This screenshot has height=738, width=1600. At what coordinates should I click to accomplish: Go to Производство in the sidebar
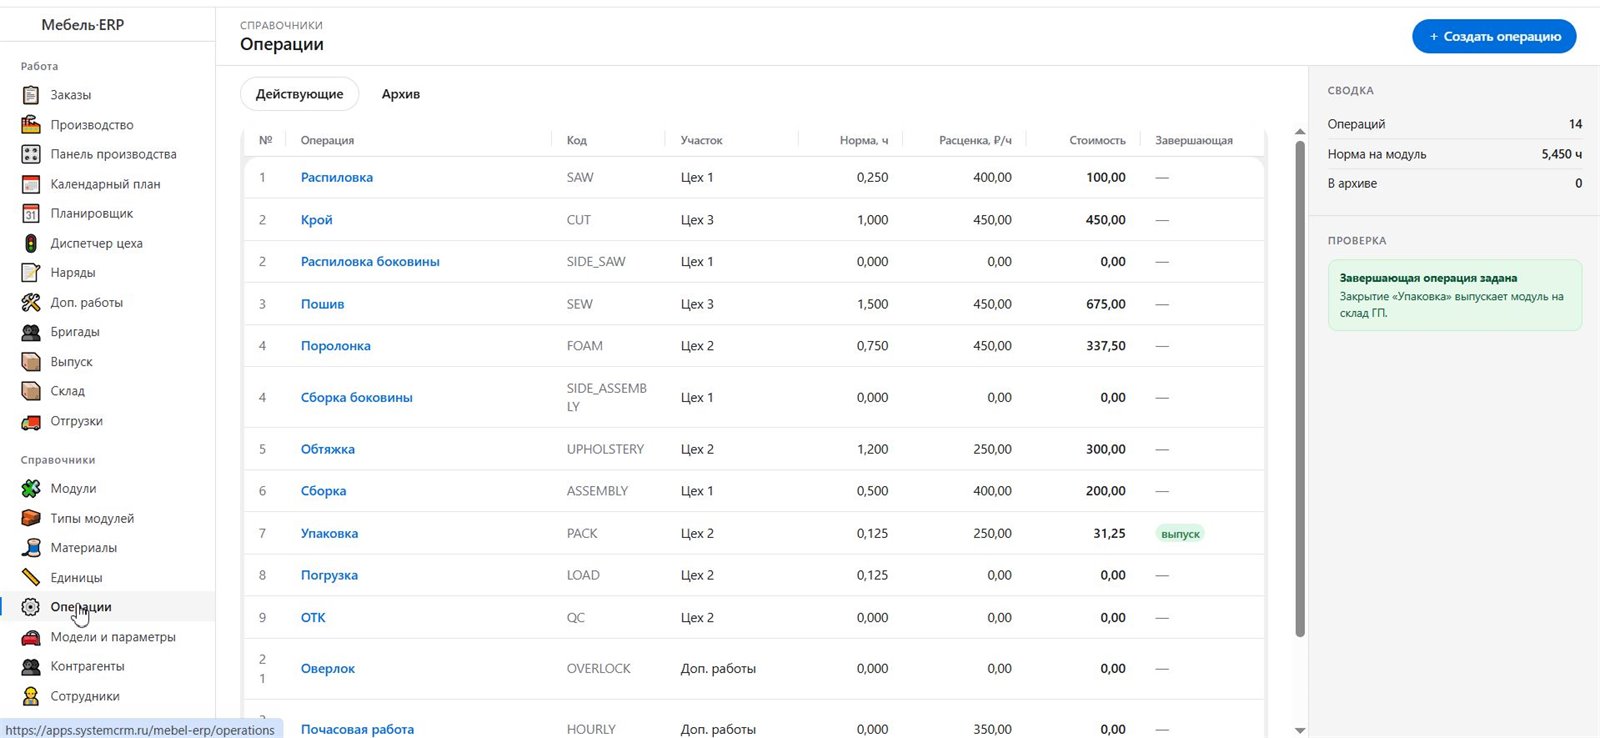(92, 125)
